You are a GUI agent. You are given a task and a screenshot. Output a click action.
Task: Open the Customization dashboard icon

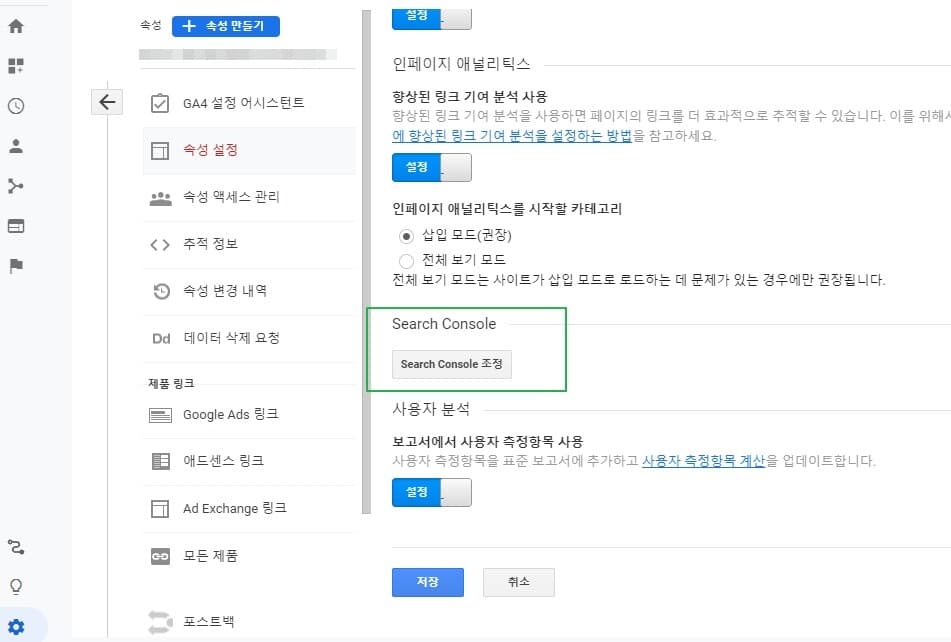[x=16, y=65]
